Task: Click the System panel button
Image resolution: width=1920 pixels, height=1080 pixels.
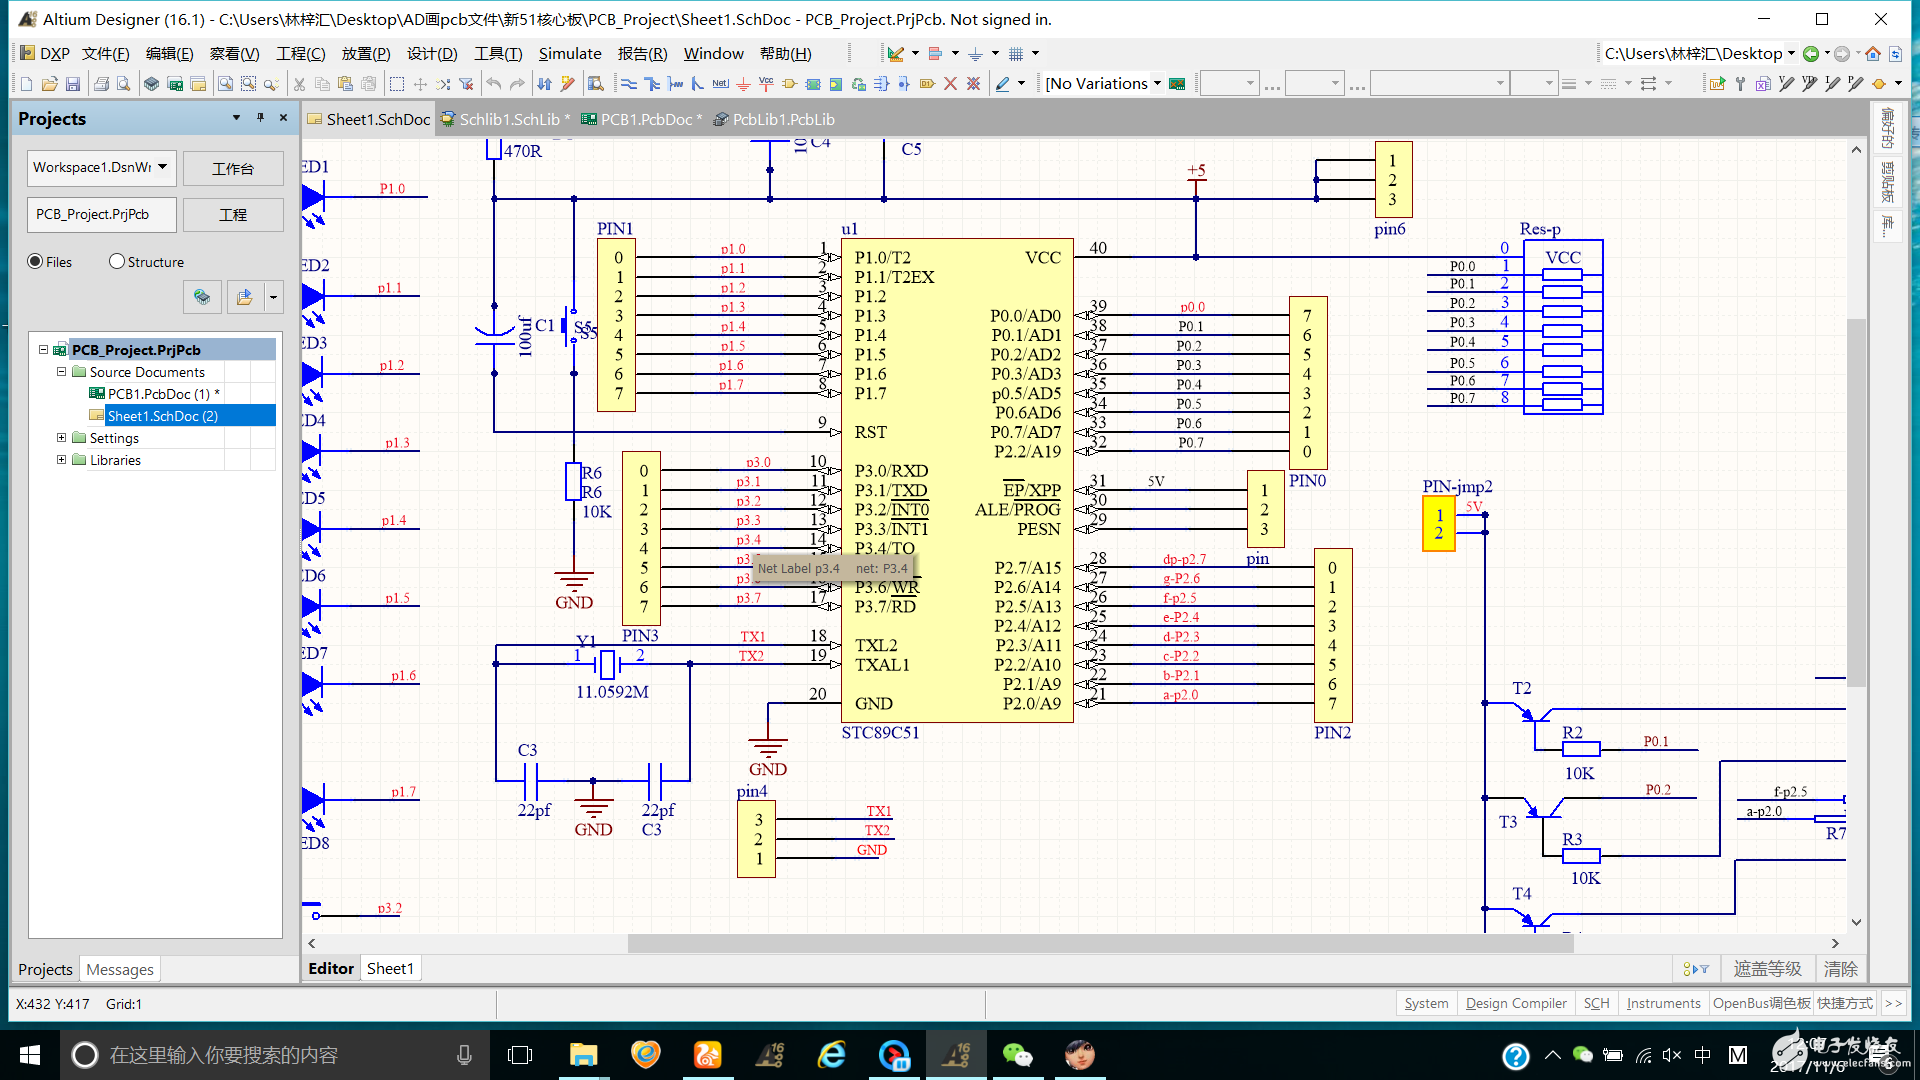Action: pyautogui.click(x=1426, y=1003)
